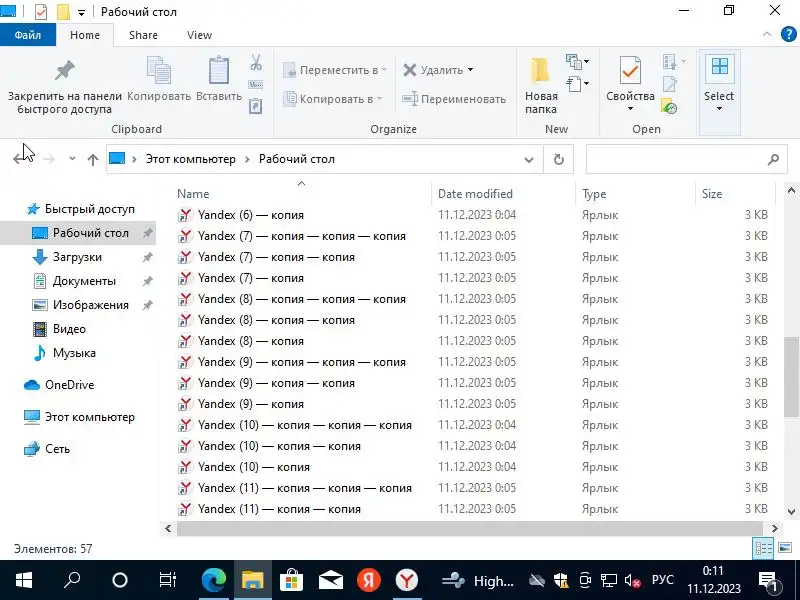Click Этот компьютер in the address breadcrumb

coord(191,159)
